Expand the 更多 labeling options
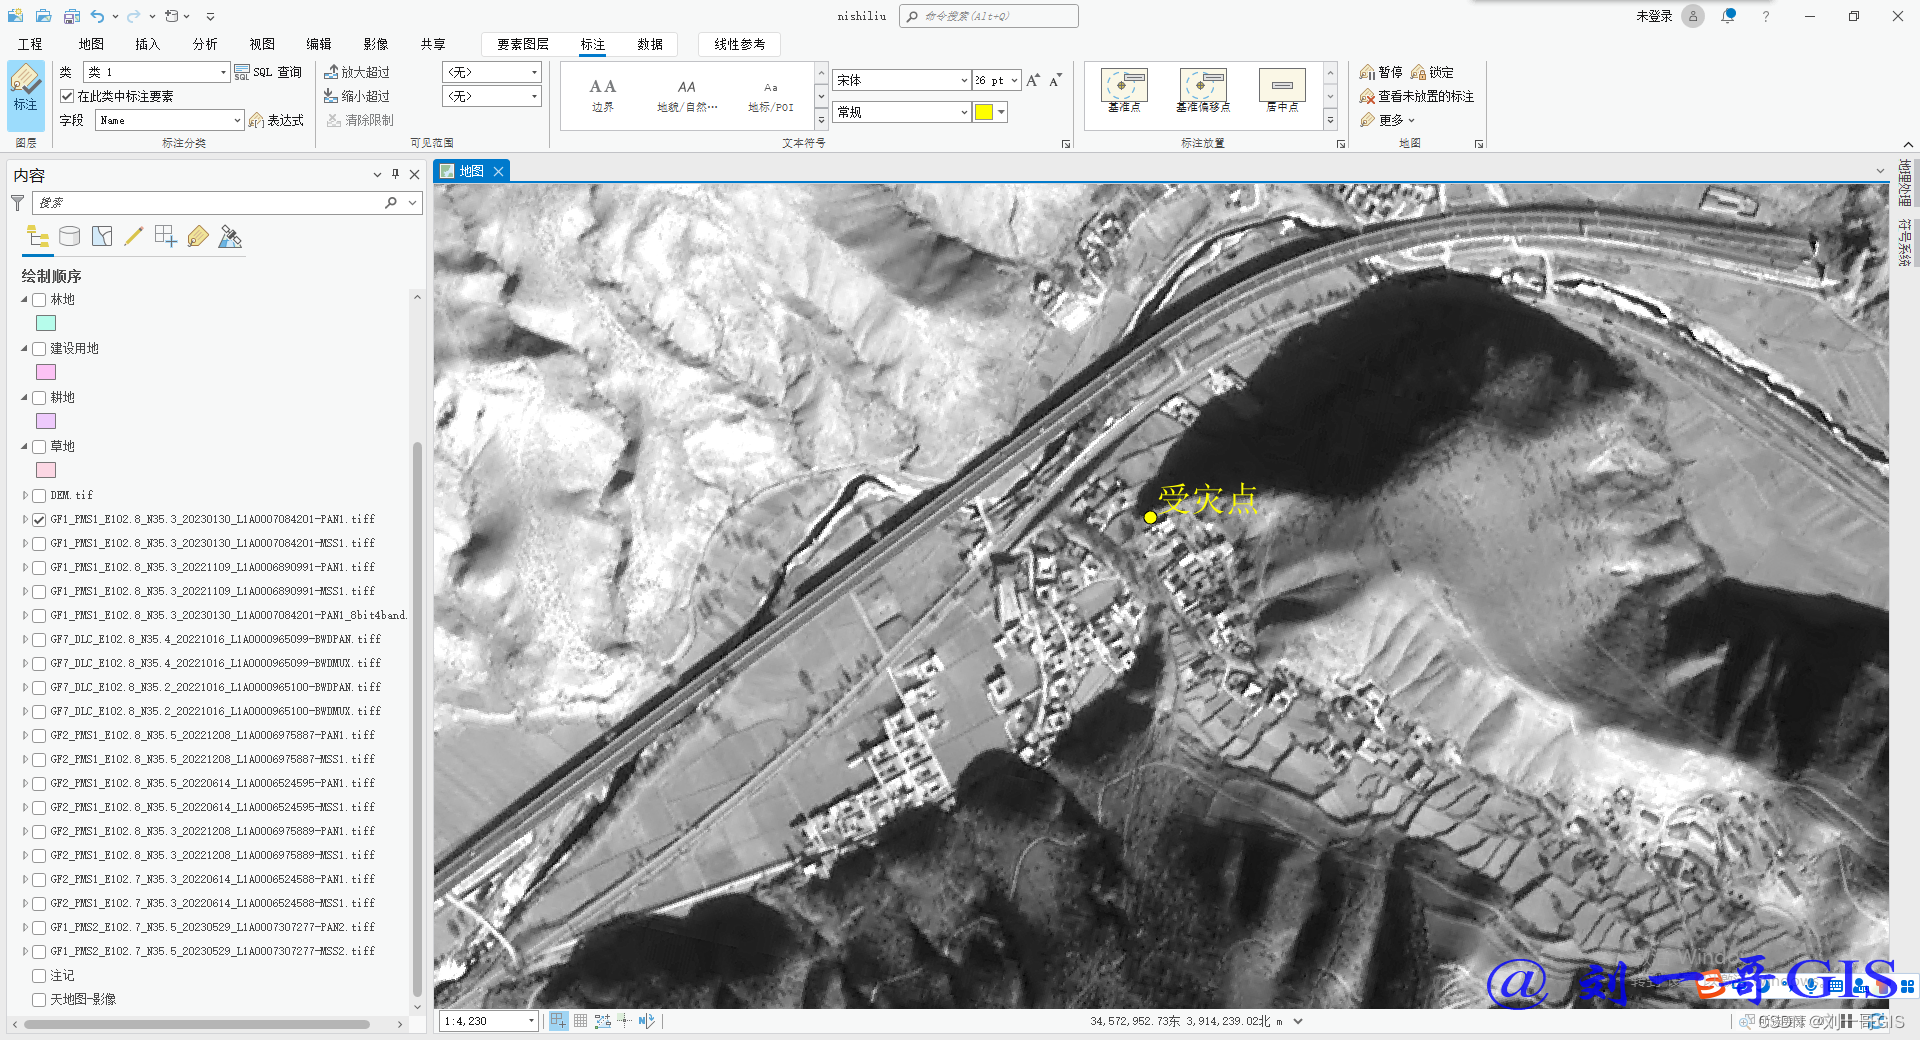Image resolution: width=1920 pixels, height=1040 pixels. [x=1389, y=120]
